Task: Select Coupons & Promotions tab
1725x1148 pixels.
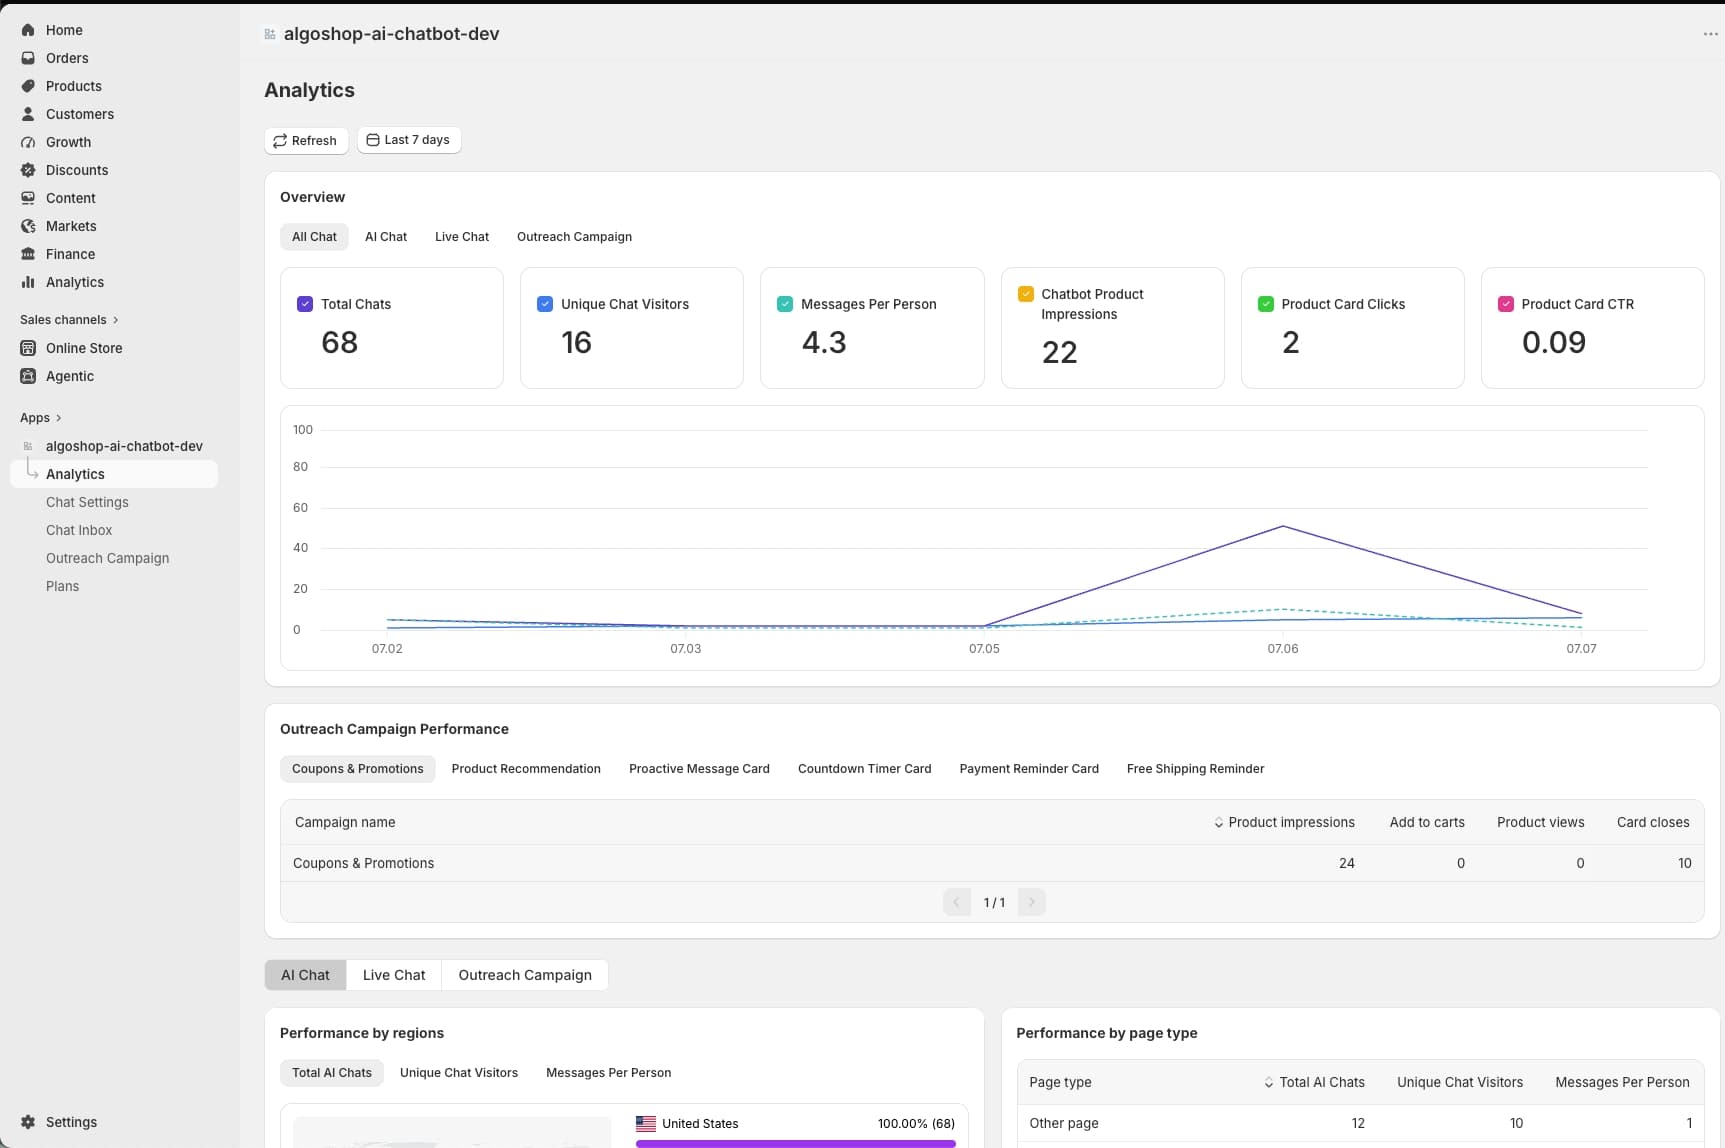Action: click(x=357, y=769)
